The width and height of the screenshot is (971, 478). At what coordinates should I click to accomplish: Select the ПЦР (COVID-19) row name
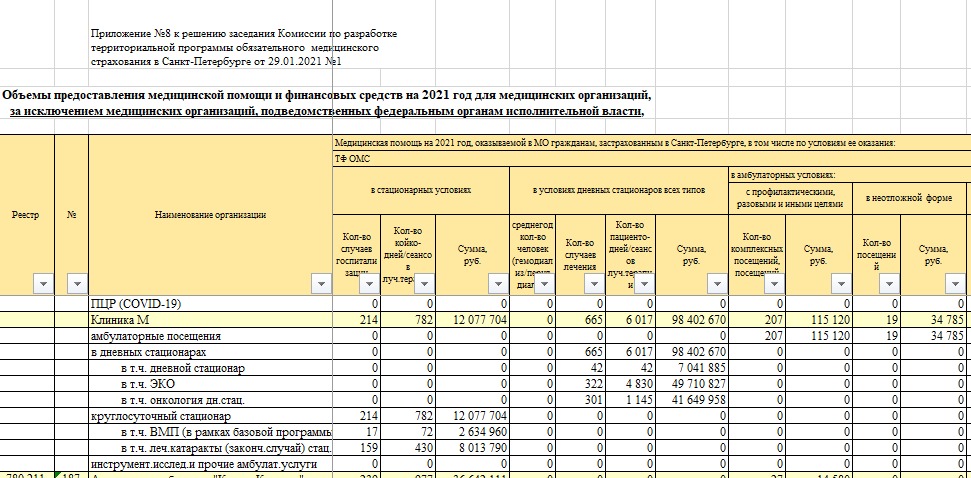(211, 304)
